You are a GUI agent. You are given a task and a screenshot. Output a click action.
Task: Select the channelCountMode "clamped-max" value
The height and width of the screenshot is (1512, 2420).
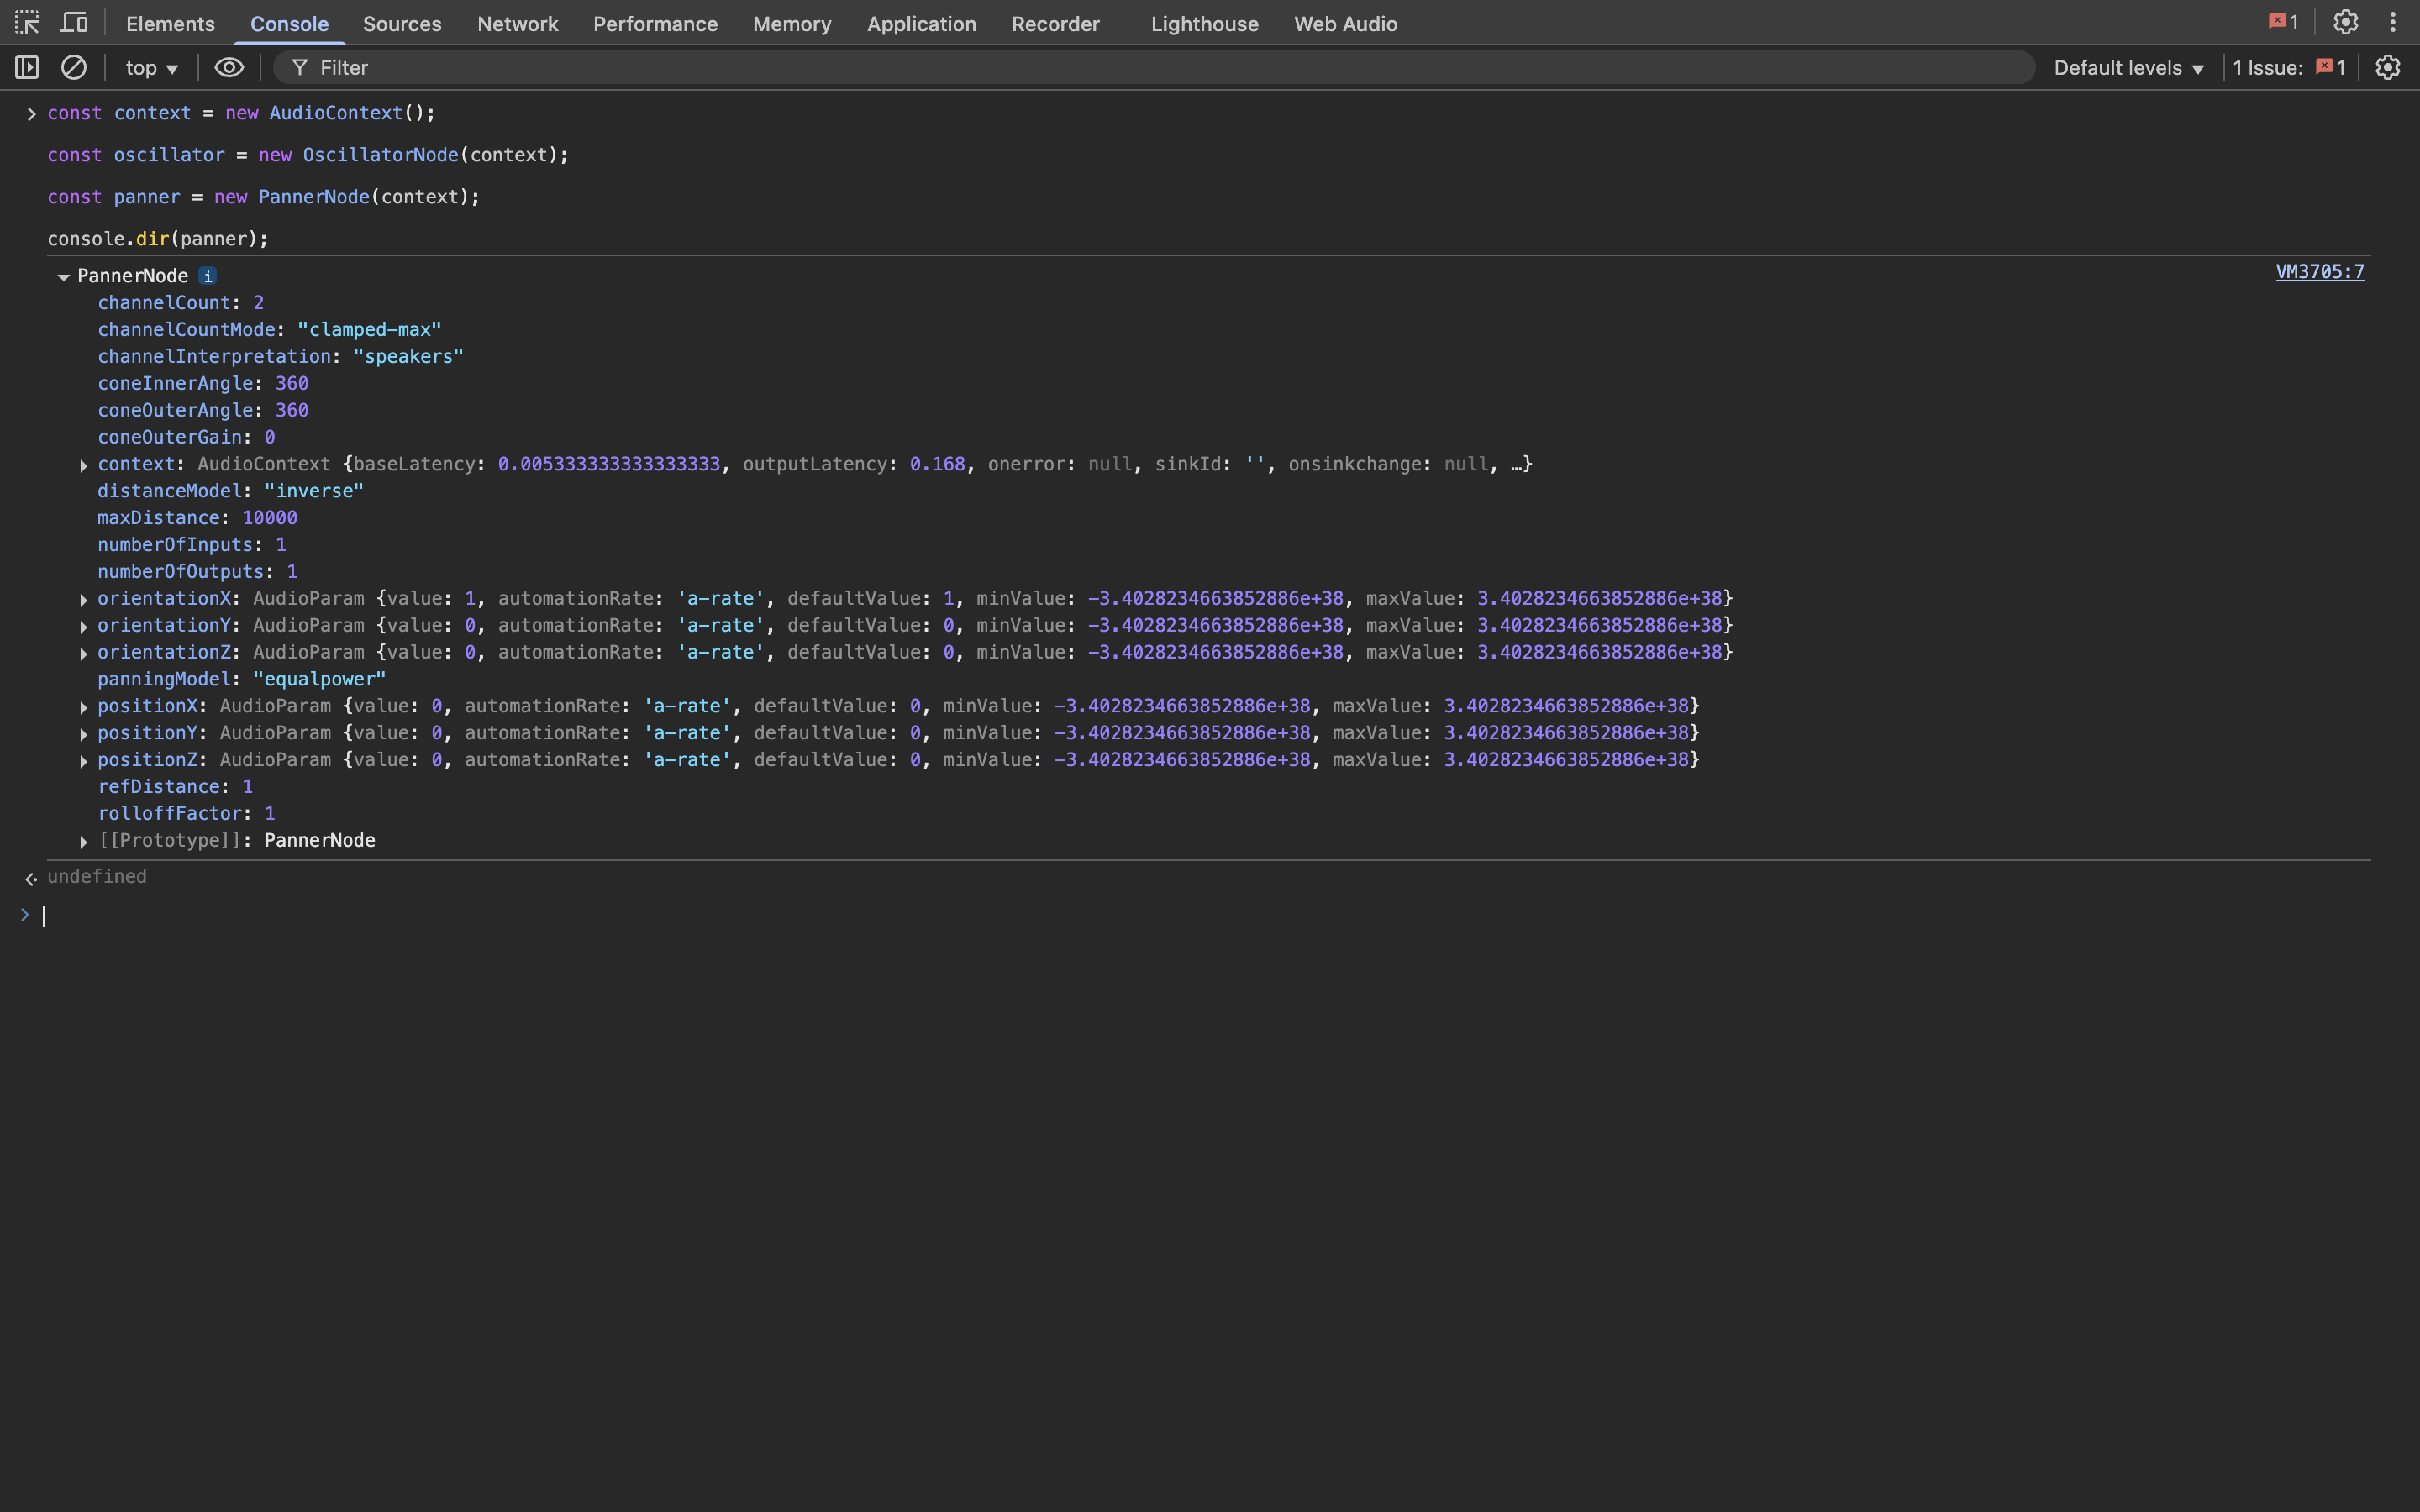click(x=369, y=329)
